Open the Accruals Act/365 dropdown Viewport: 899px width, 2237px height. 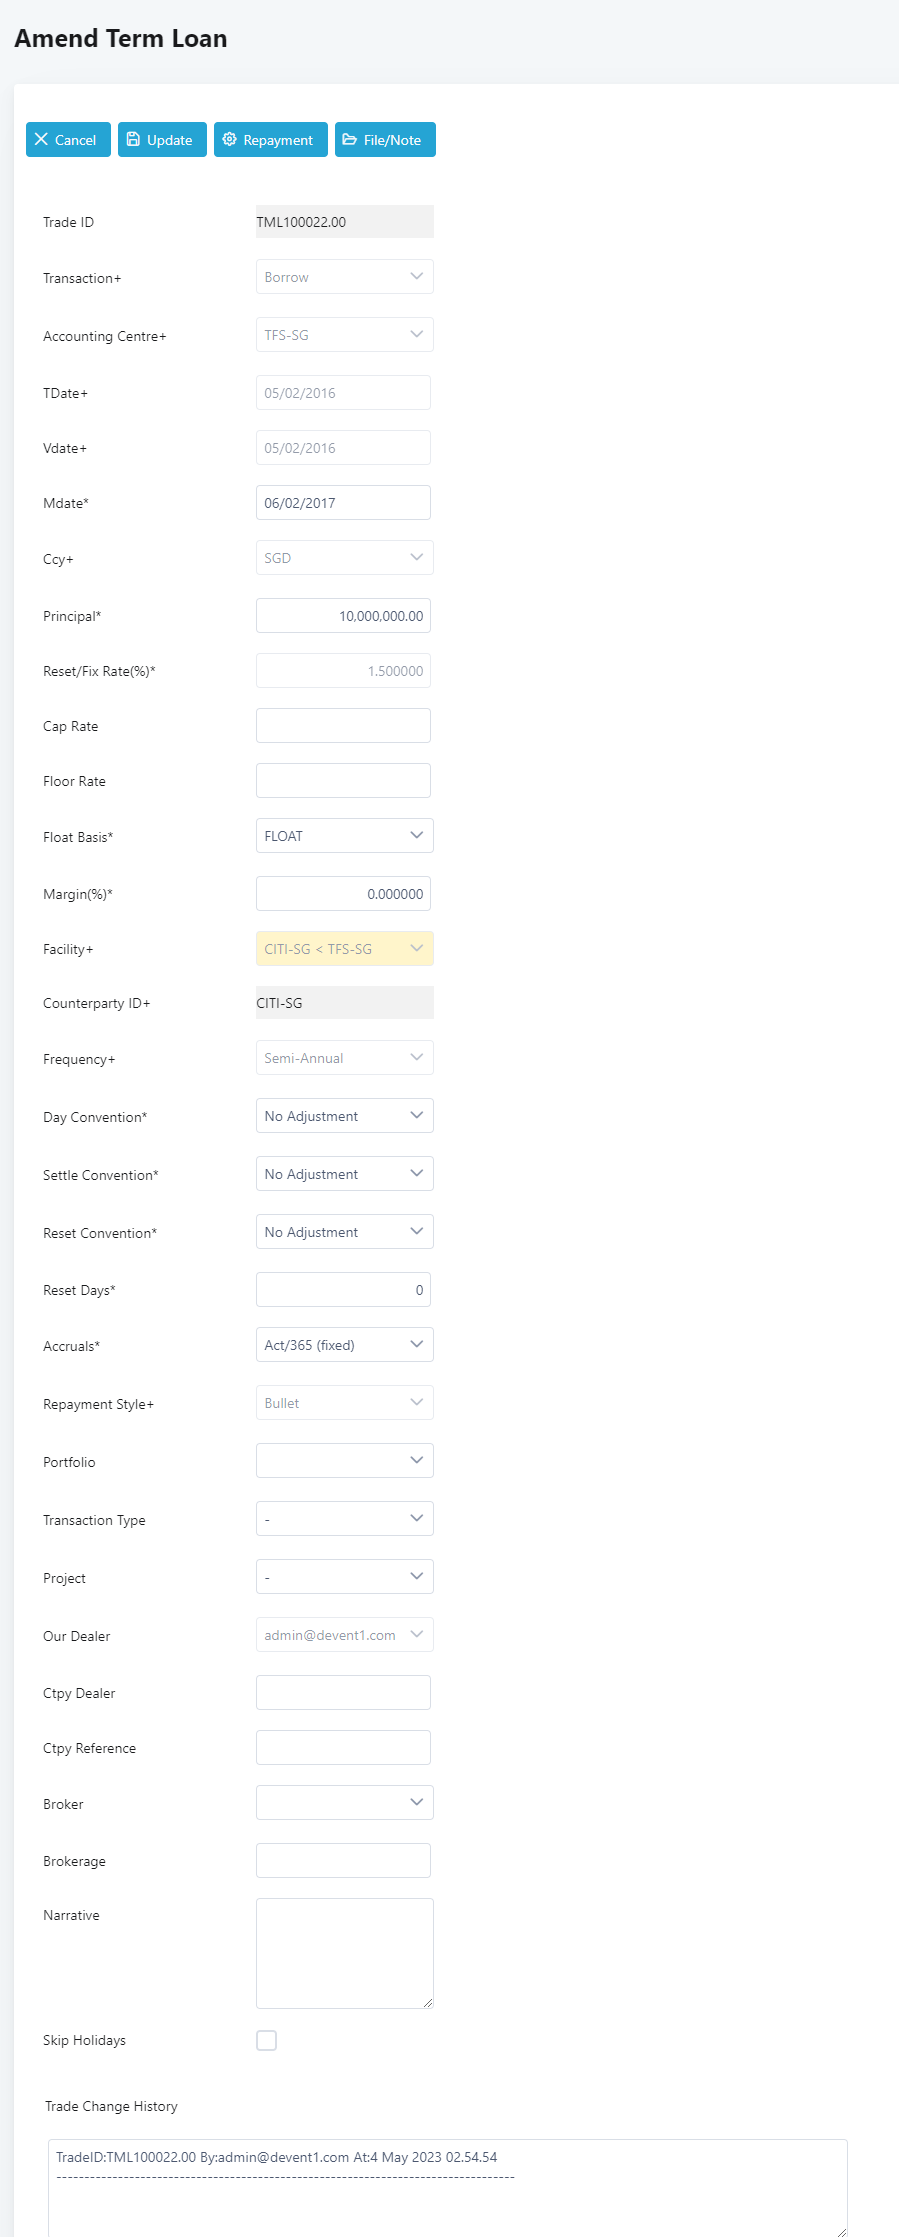click(345, 1345)
